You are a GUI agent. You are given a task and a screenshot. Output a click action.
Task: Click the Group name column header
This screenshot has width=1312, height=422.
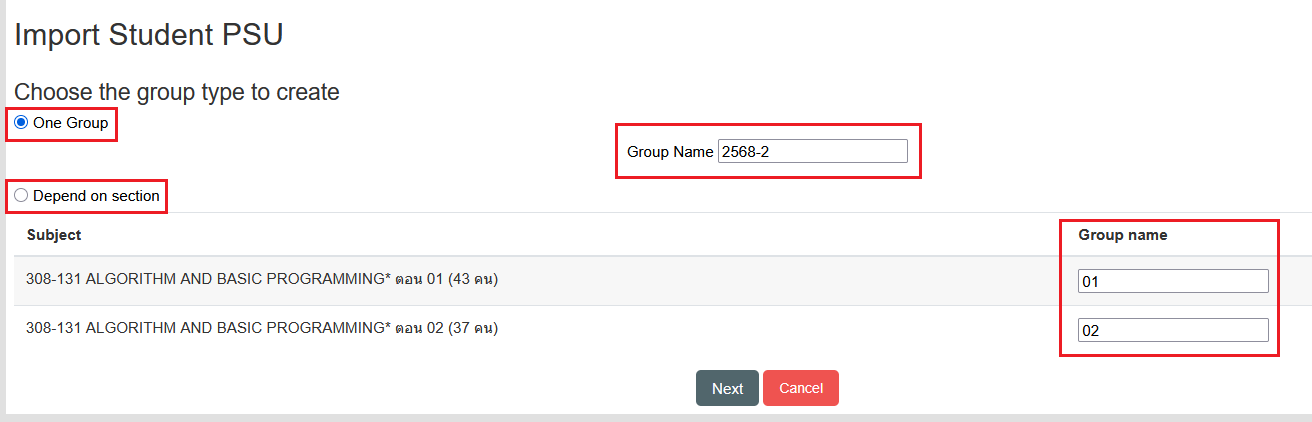(1122, 235)
